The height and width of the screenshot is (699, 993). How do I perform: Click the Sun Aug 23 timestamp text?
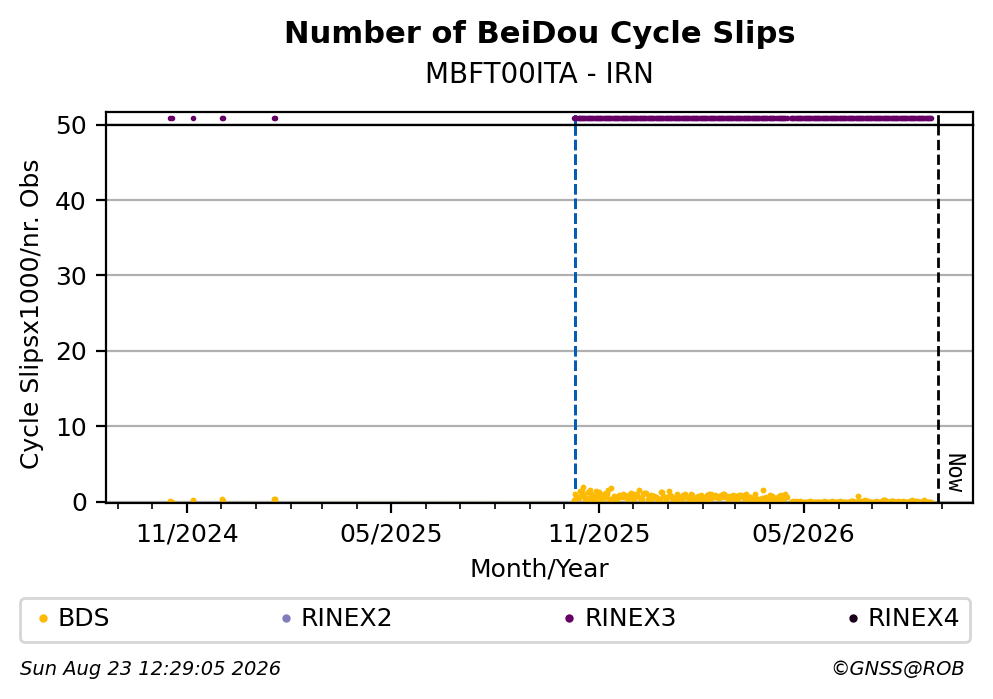150,669
